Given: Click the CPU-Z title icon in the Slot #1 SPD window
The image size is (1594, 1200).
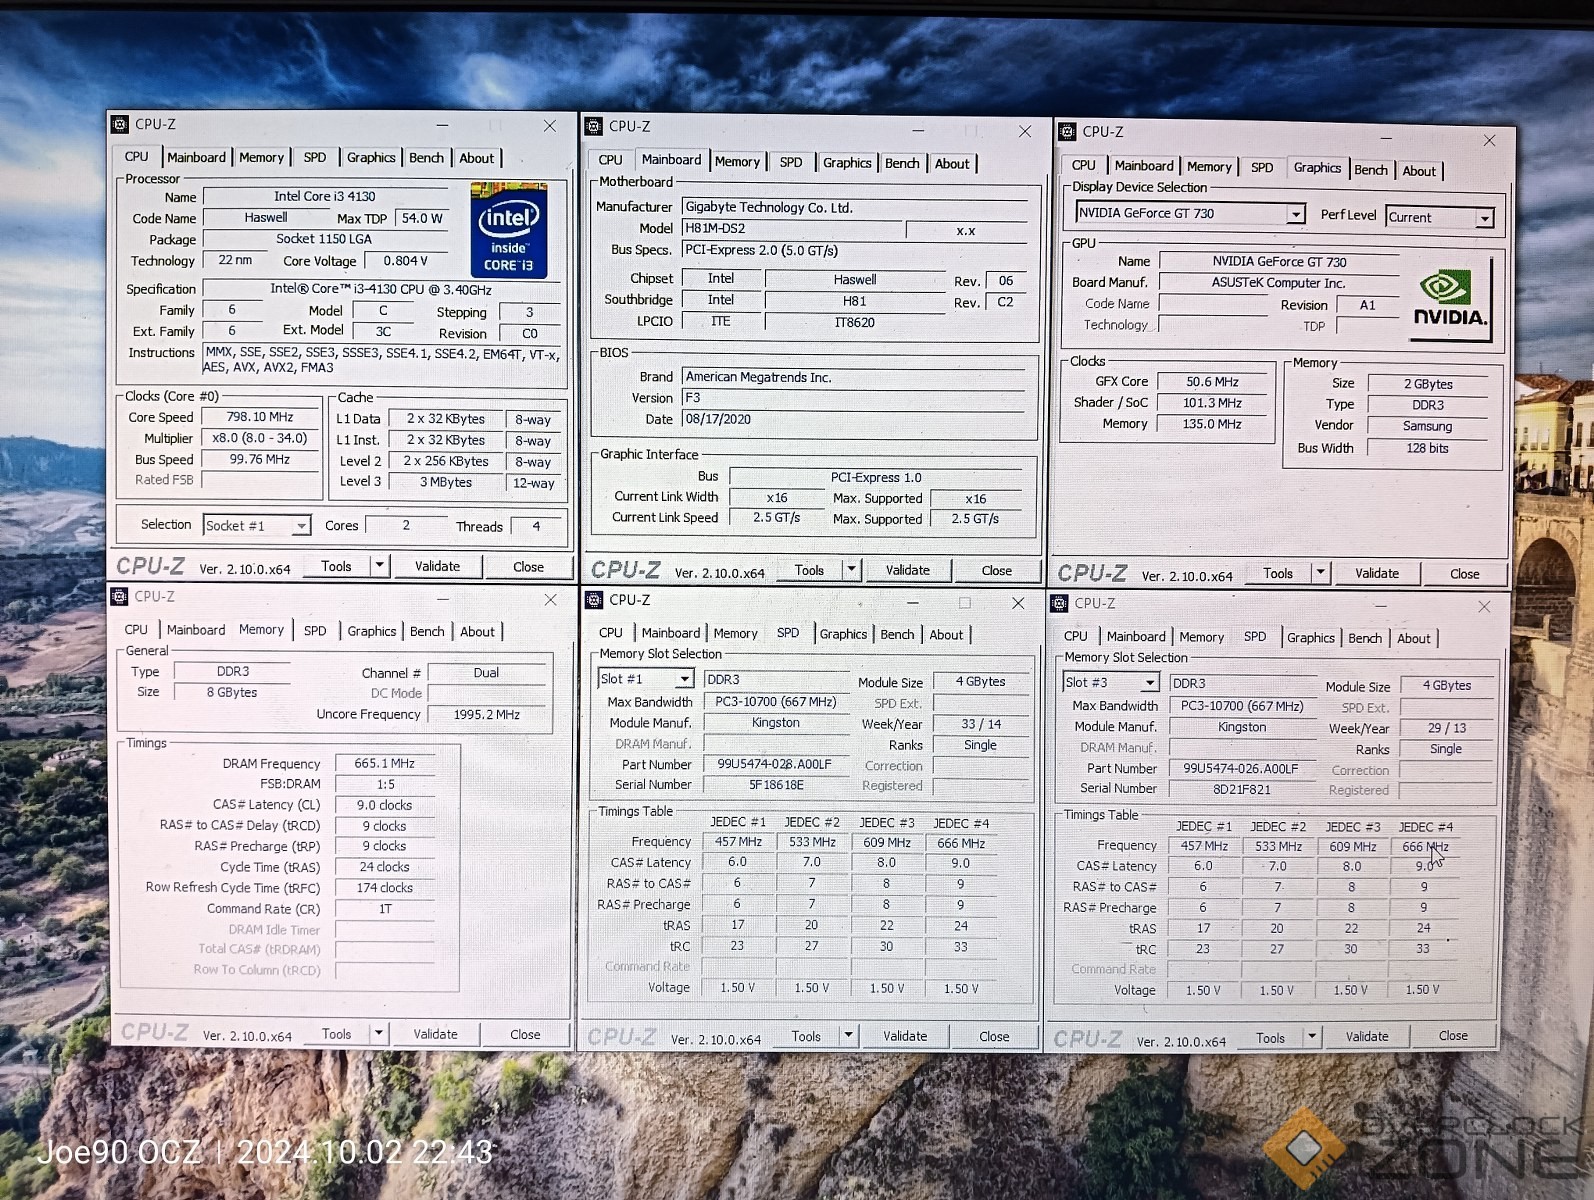Looking at the screenshot, I should pyautogui.click(x=594, y=600).
